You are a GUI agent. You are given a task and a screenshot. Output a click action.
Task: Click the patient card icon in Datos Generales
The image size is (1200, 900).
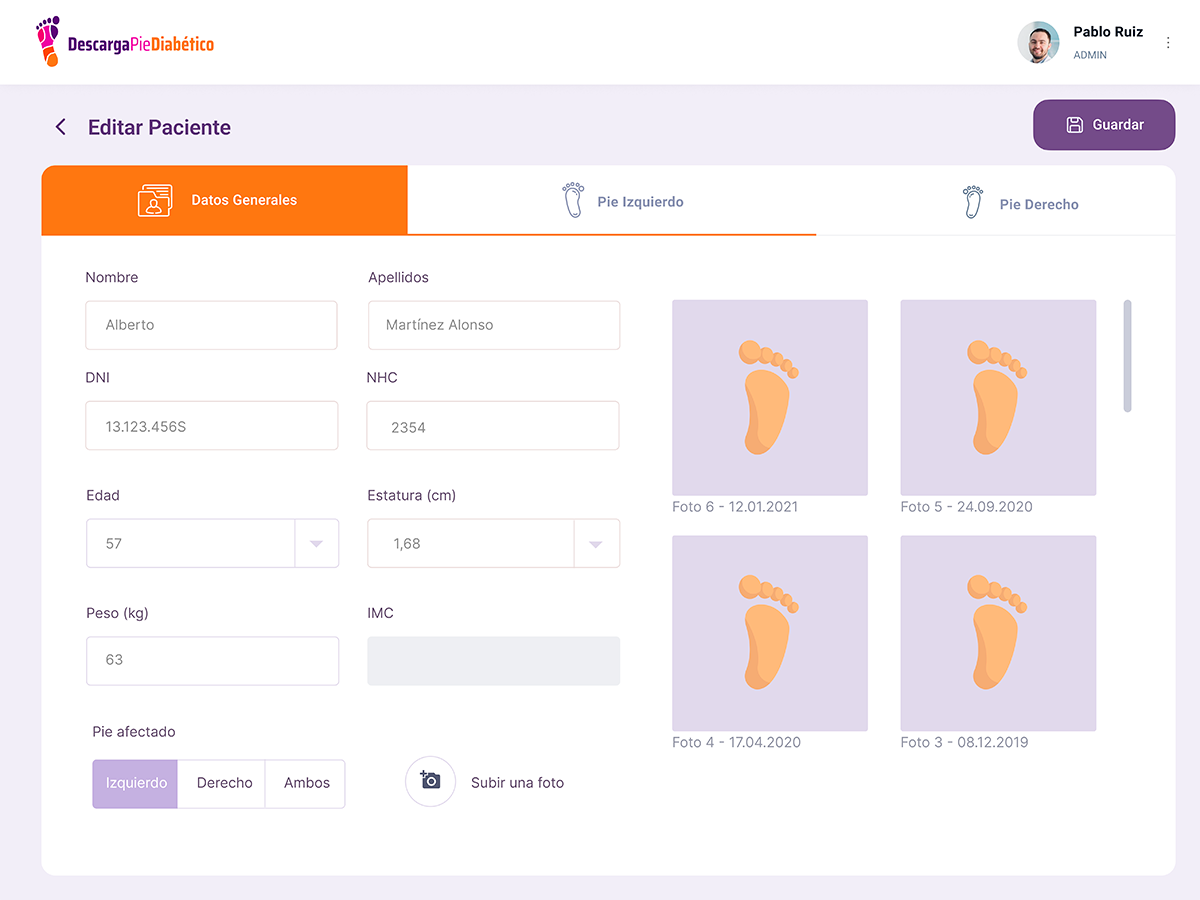[x=155, y=200]
